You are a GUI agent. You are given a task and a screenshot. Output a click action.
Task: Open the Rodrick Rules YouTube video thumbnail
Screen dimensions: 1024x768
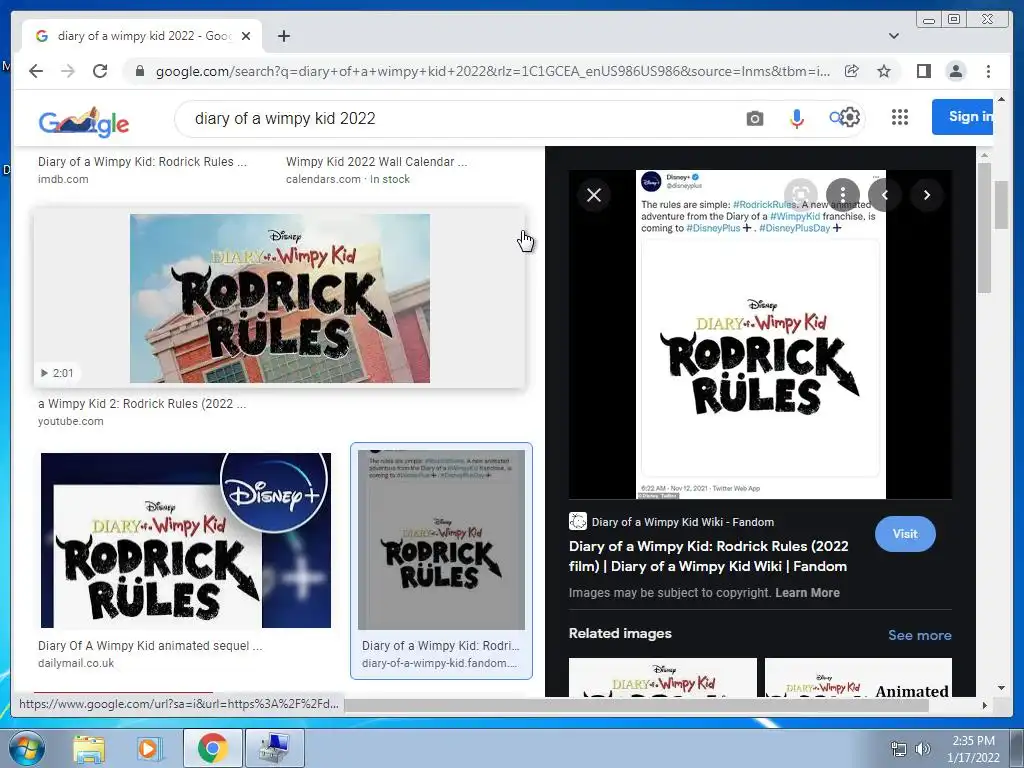click(280, 298)
